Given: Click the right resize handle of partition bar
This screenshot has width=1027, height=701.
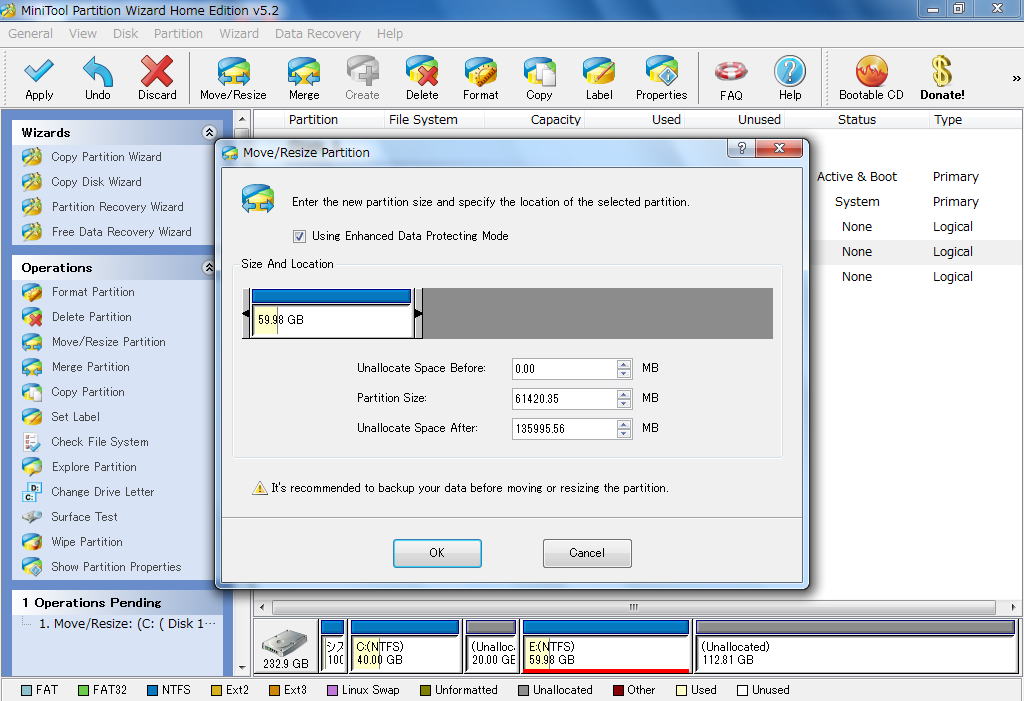Looking at the screenshot, I should click(418, 313).
